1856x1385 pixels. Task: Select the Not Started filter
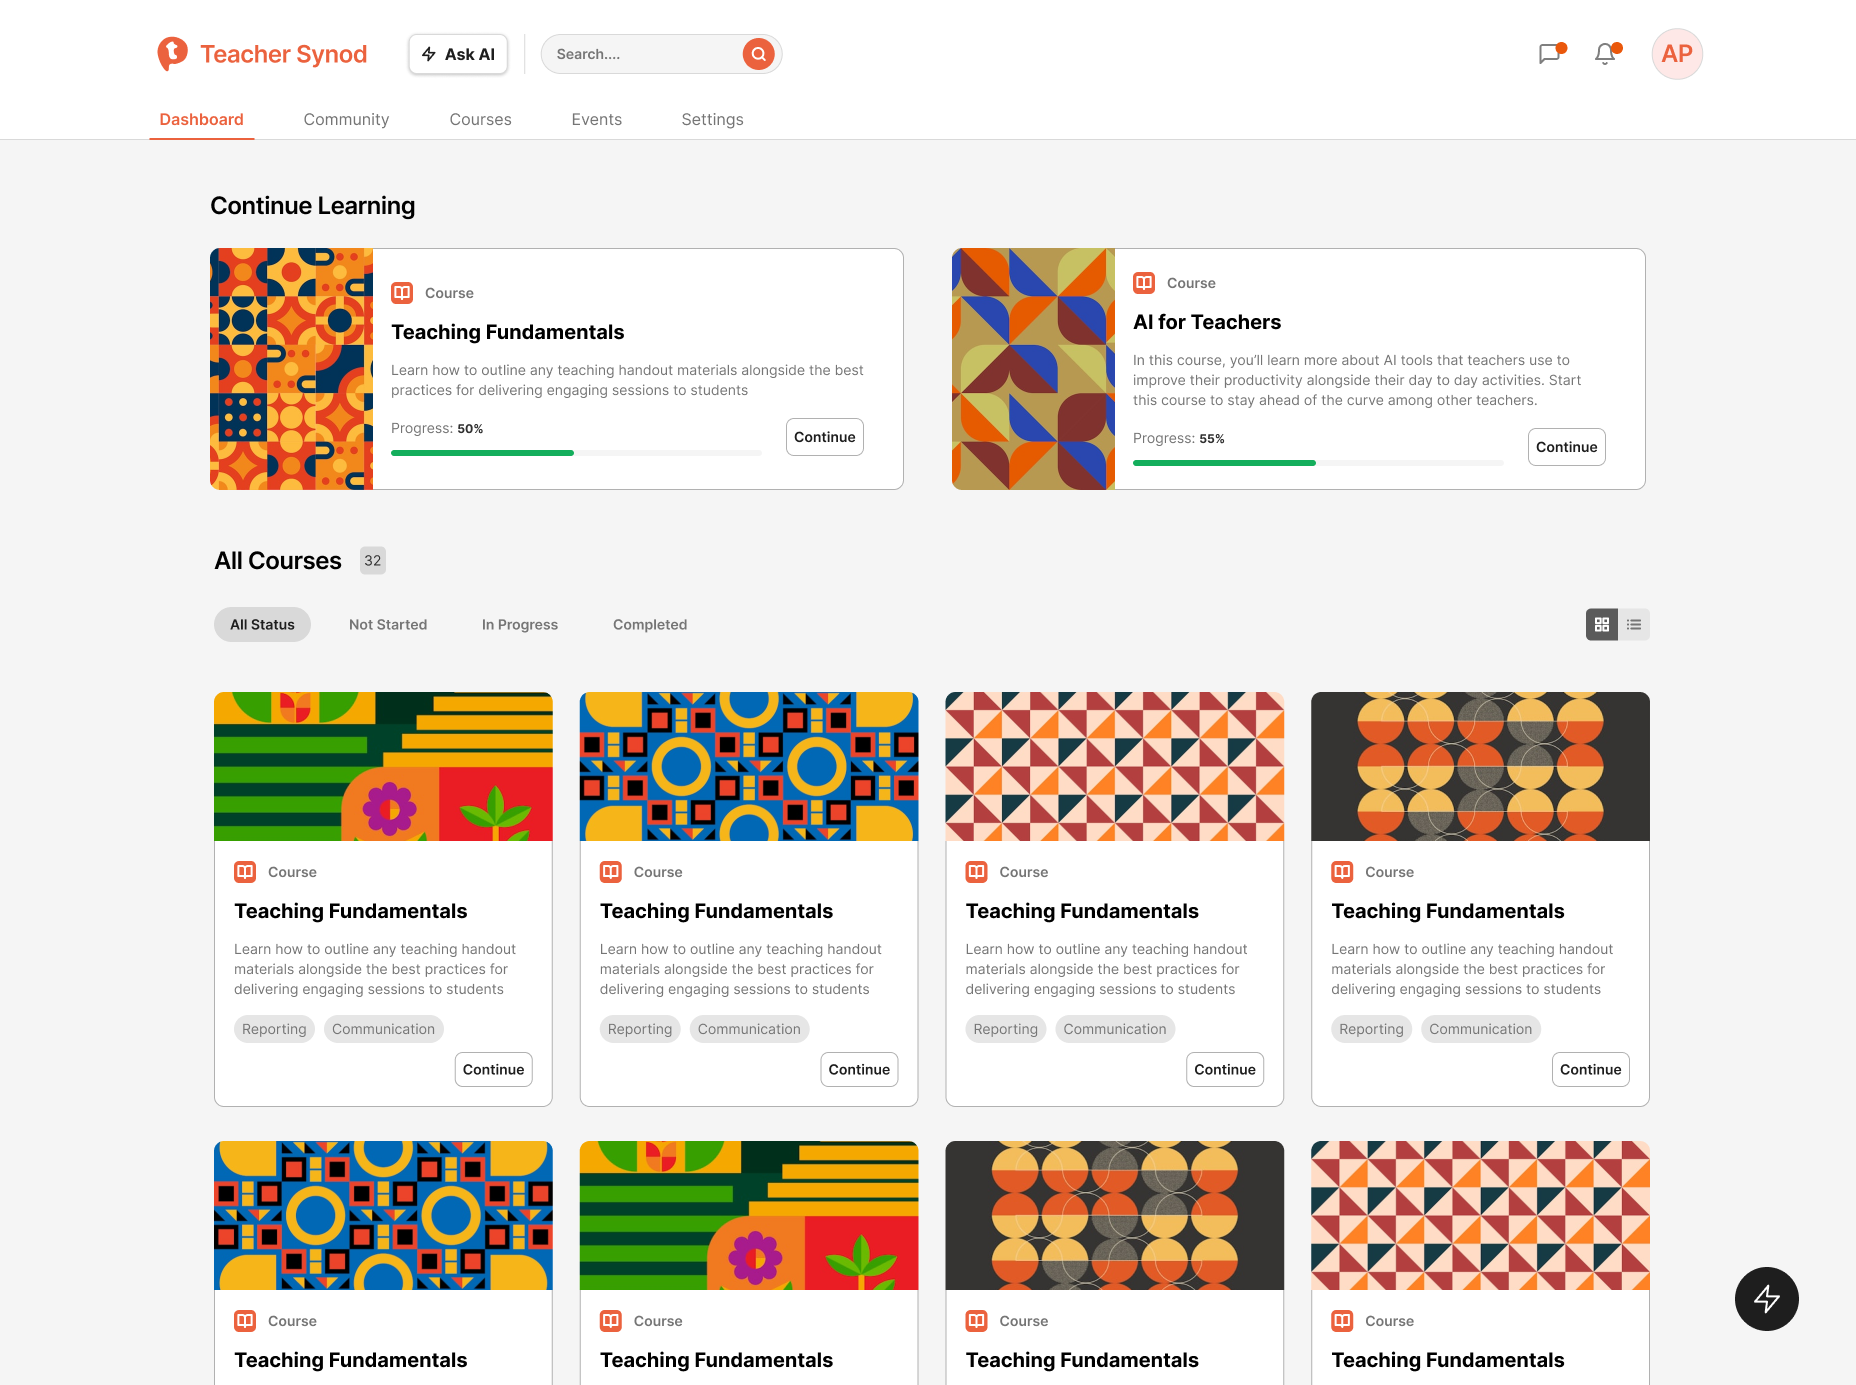coord(388,624)
